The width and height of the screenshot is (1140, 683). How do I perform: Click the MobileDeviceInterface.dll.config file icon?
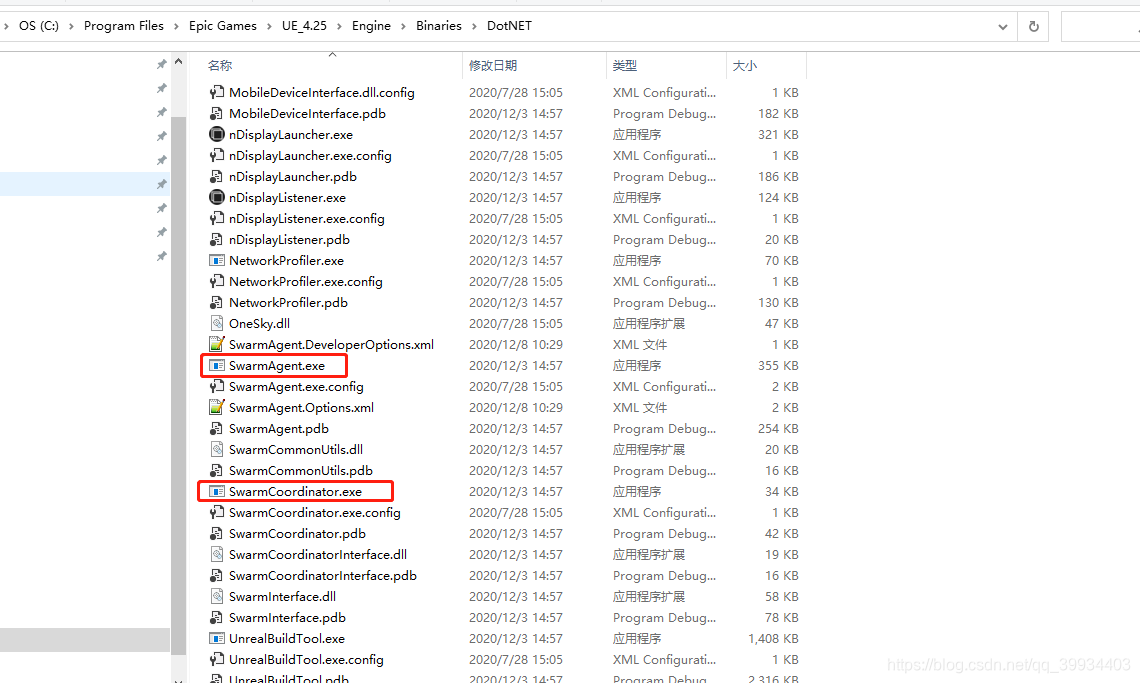217,92
